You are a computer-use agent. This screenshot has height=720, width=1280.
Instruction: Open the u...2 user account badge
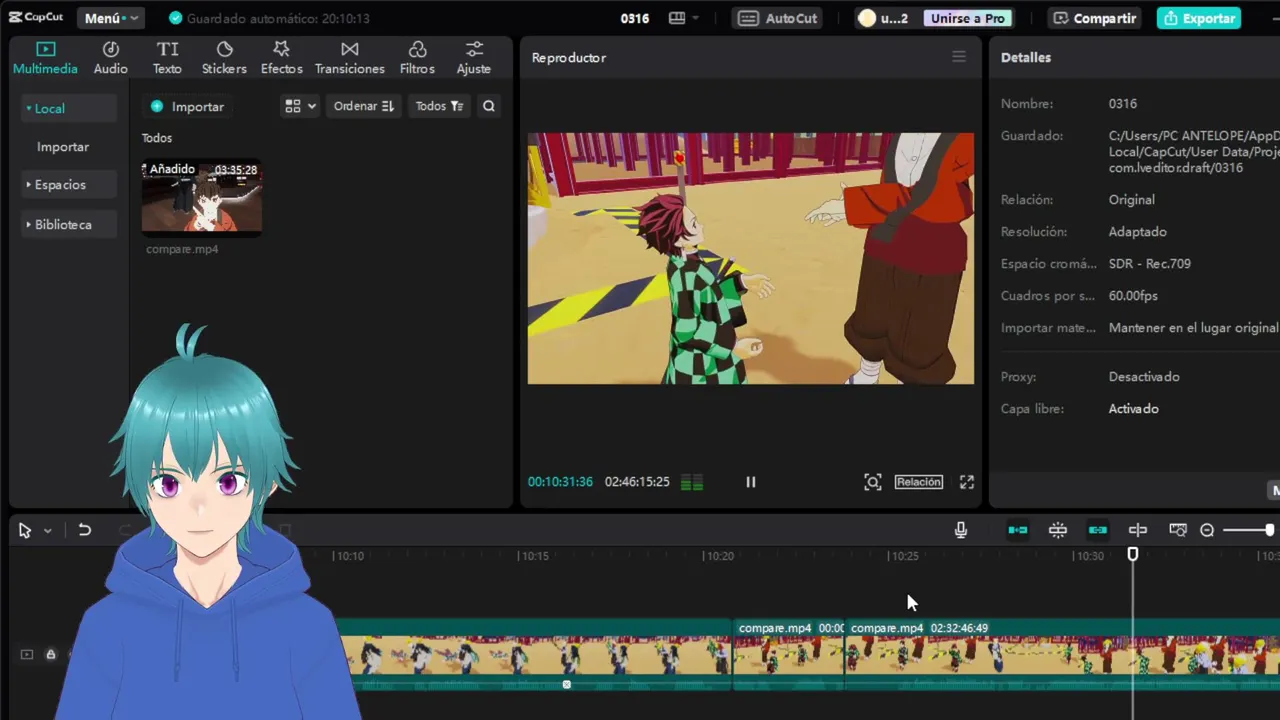click(x=883, y=18)
